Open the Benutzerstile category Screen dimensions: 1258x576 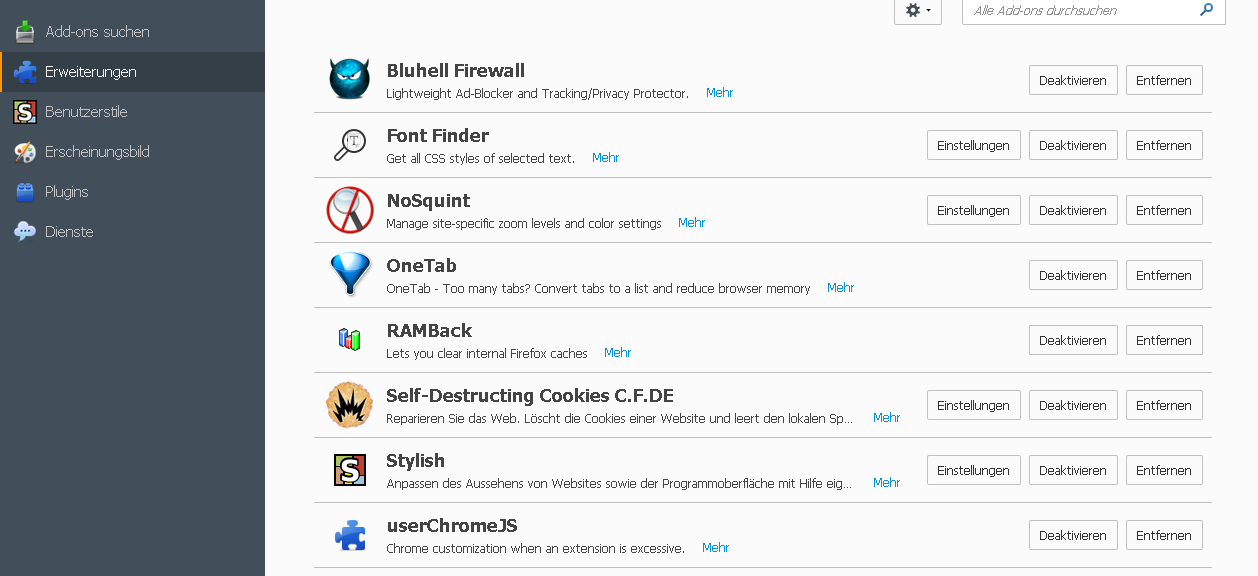click(x=86, y=112)
